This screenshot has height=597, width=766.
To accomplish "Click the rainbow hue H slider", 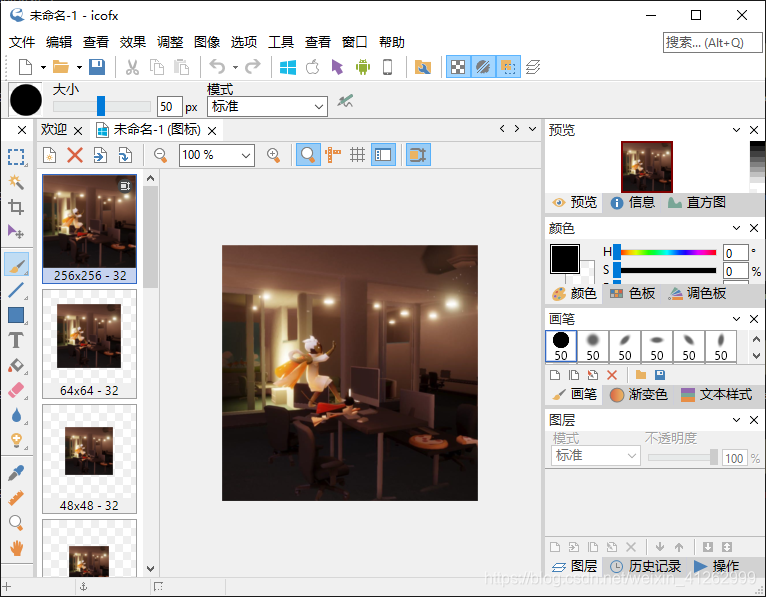I will [666, 252].
